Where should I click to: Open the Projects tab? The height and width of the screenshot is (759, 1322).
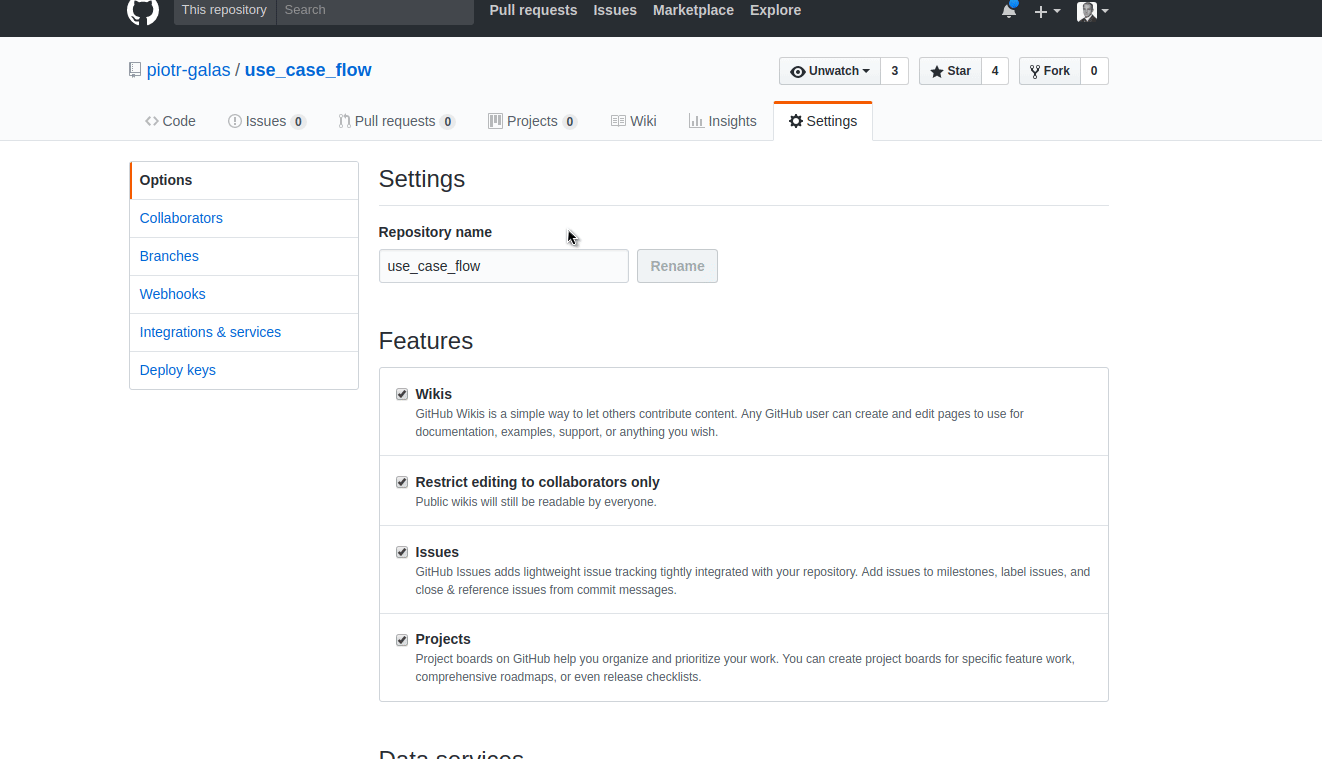pos(533,121)
